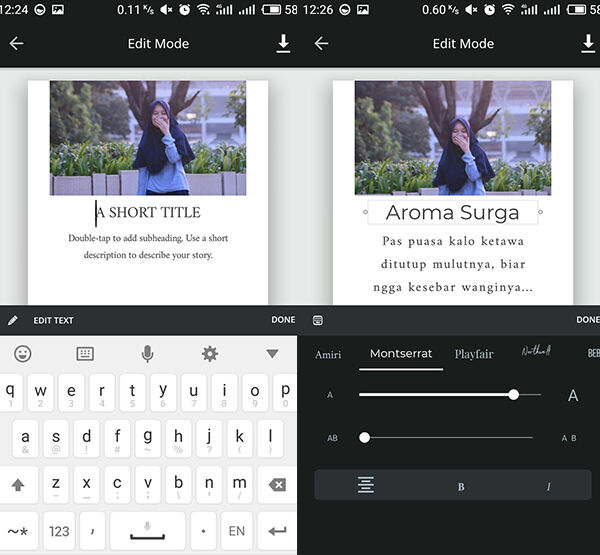Tap left resize handle of title box
This screenshot has width=600, height=555.
coord(365,212)
